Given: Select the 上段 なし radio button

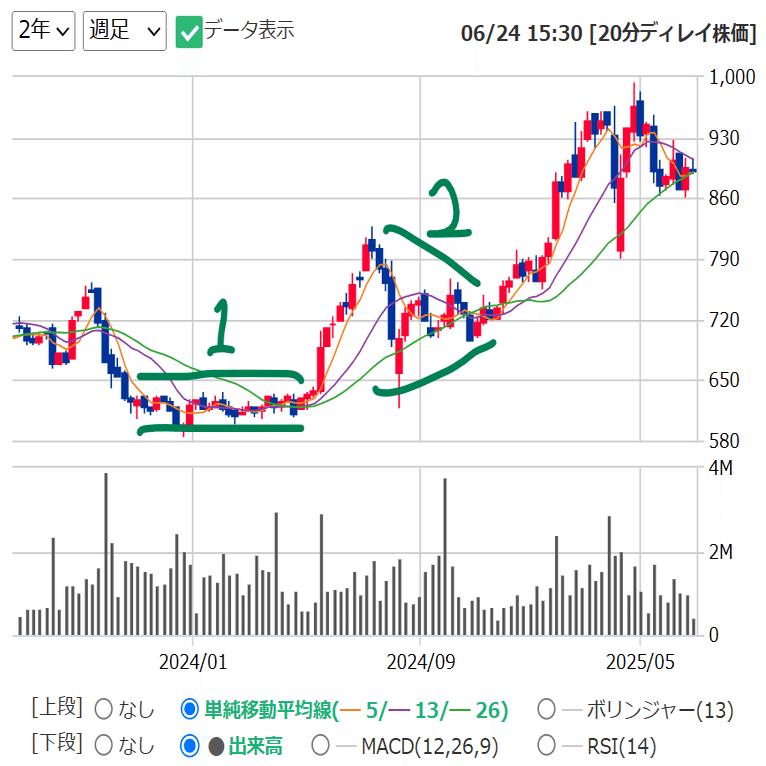Looking at the screenshot, I should [104, 709].
